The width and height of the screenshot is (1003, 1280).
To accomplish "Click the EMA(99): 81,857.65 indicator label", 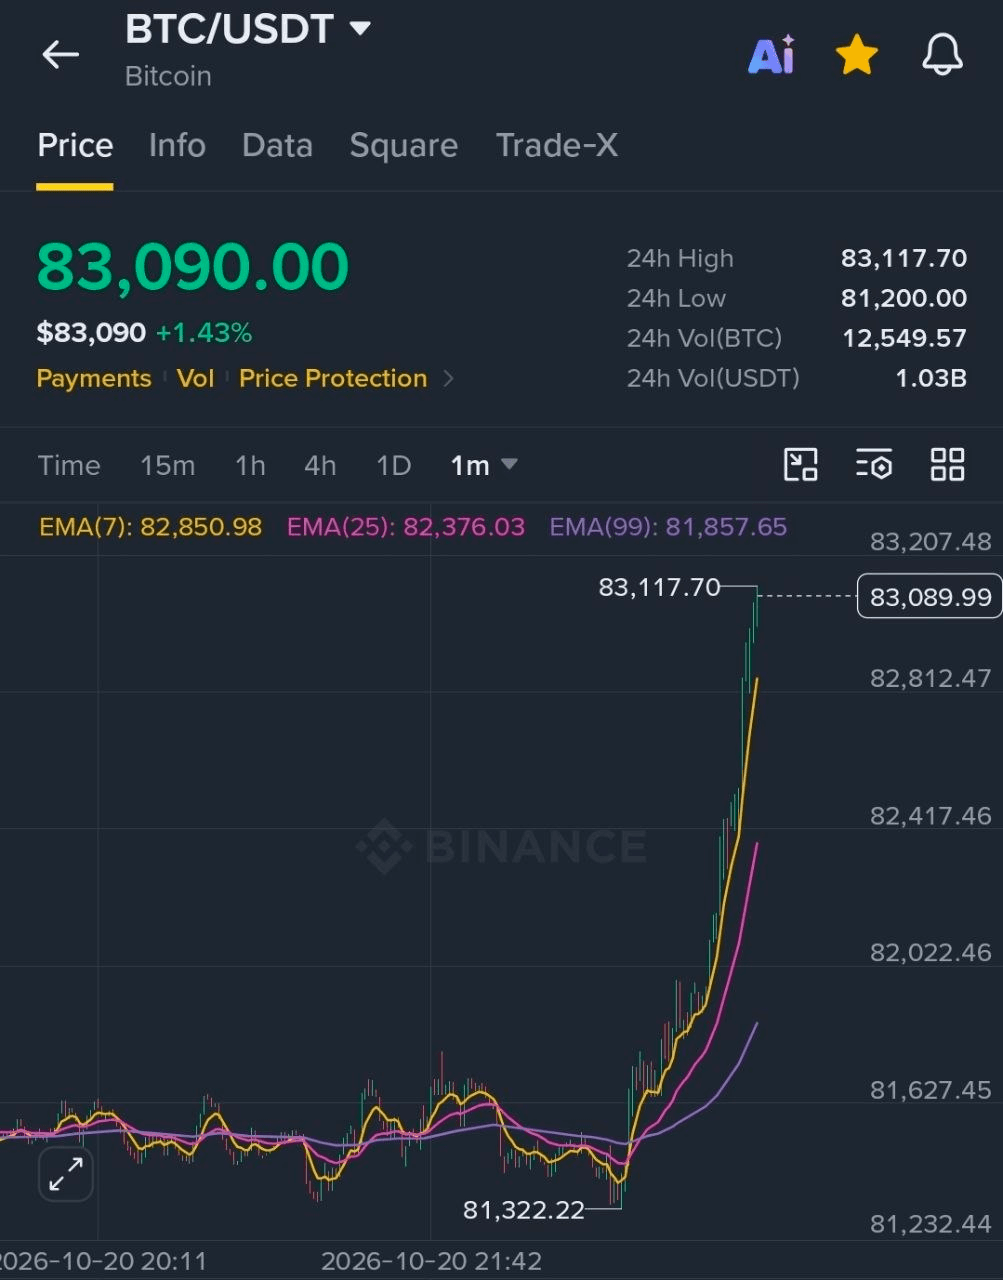I will pos(668,526).
